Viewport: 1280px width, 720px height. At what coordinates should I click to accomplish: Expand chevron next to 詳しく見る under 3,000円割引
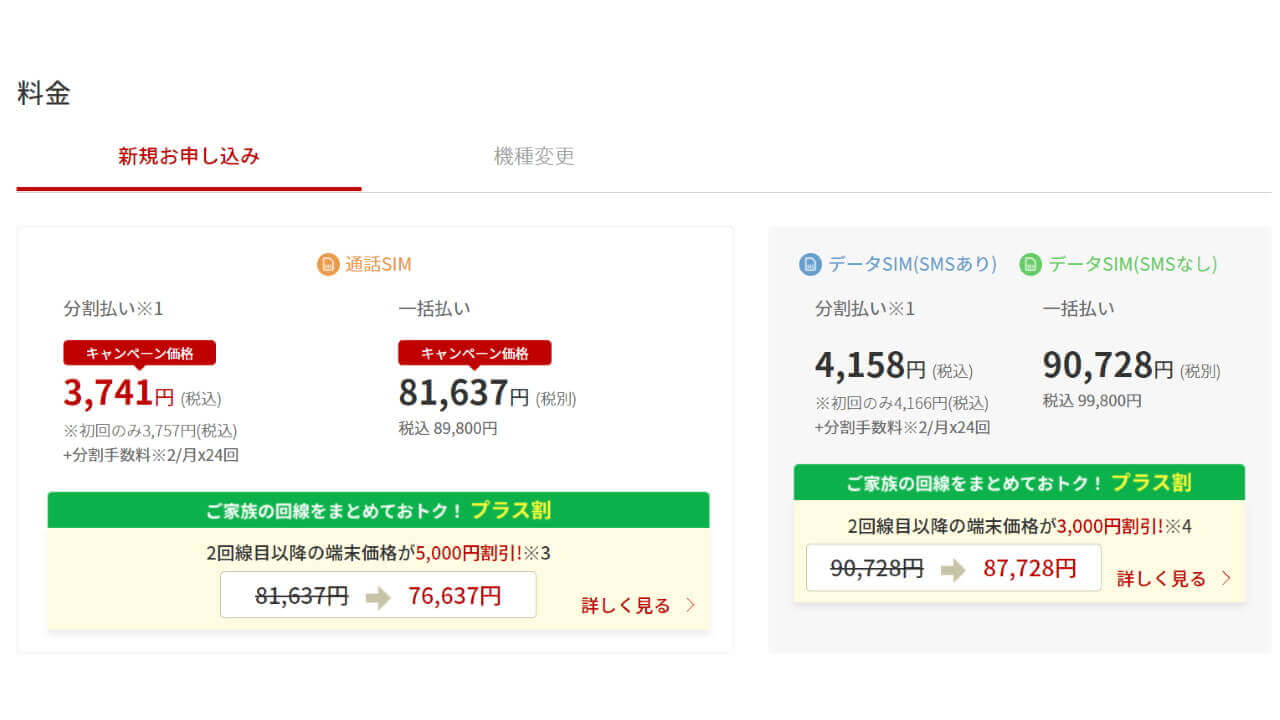click(1226, 578)
